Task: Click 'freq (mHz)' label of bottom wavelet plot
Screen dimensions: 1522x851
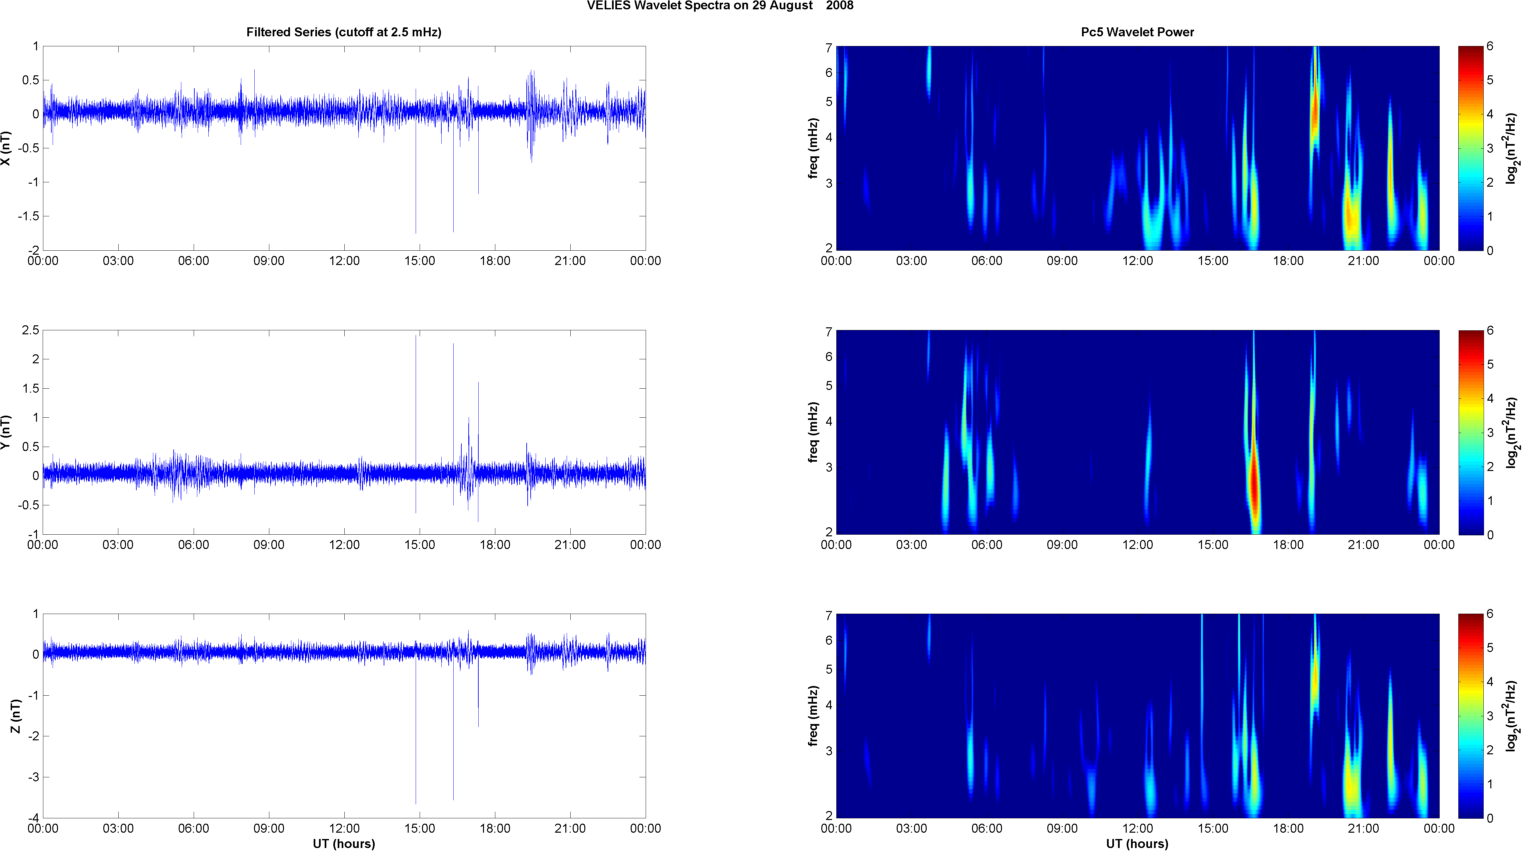Action: (x=813, y=716)
